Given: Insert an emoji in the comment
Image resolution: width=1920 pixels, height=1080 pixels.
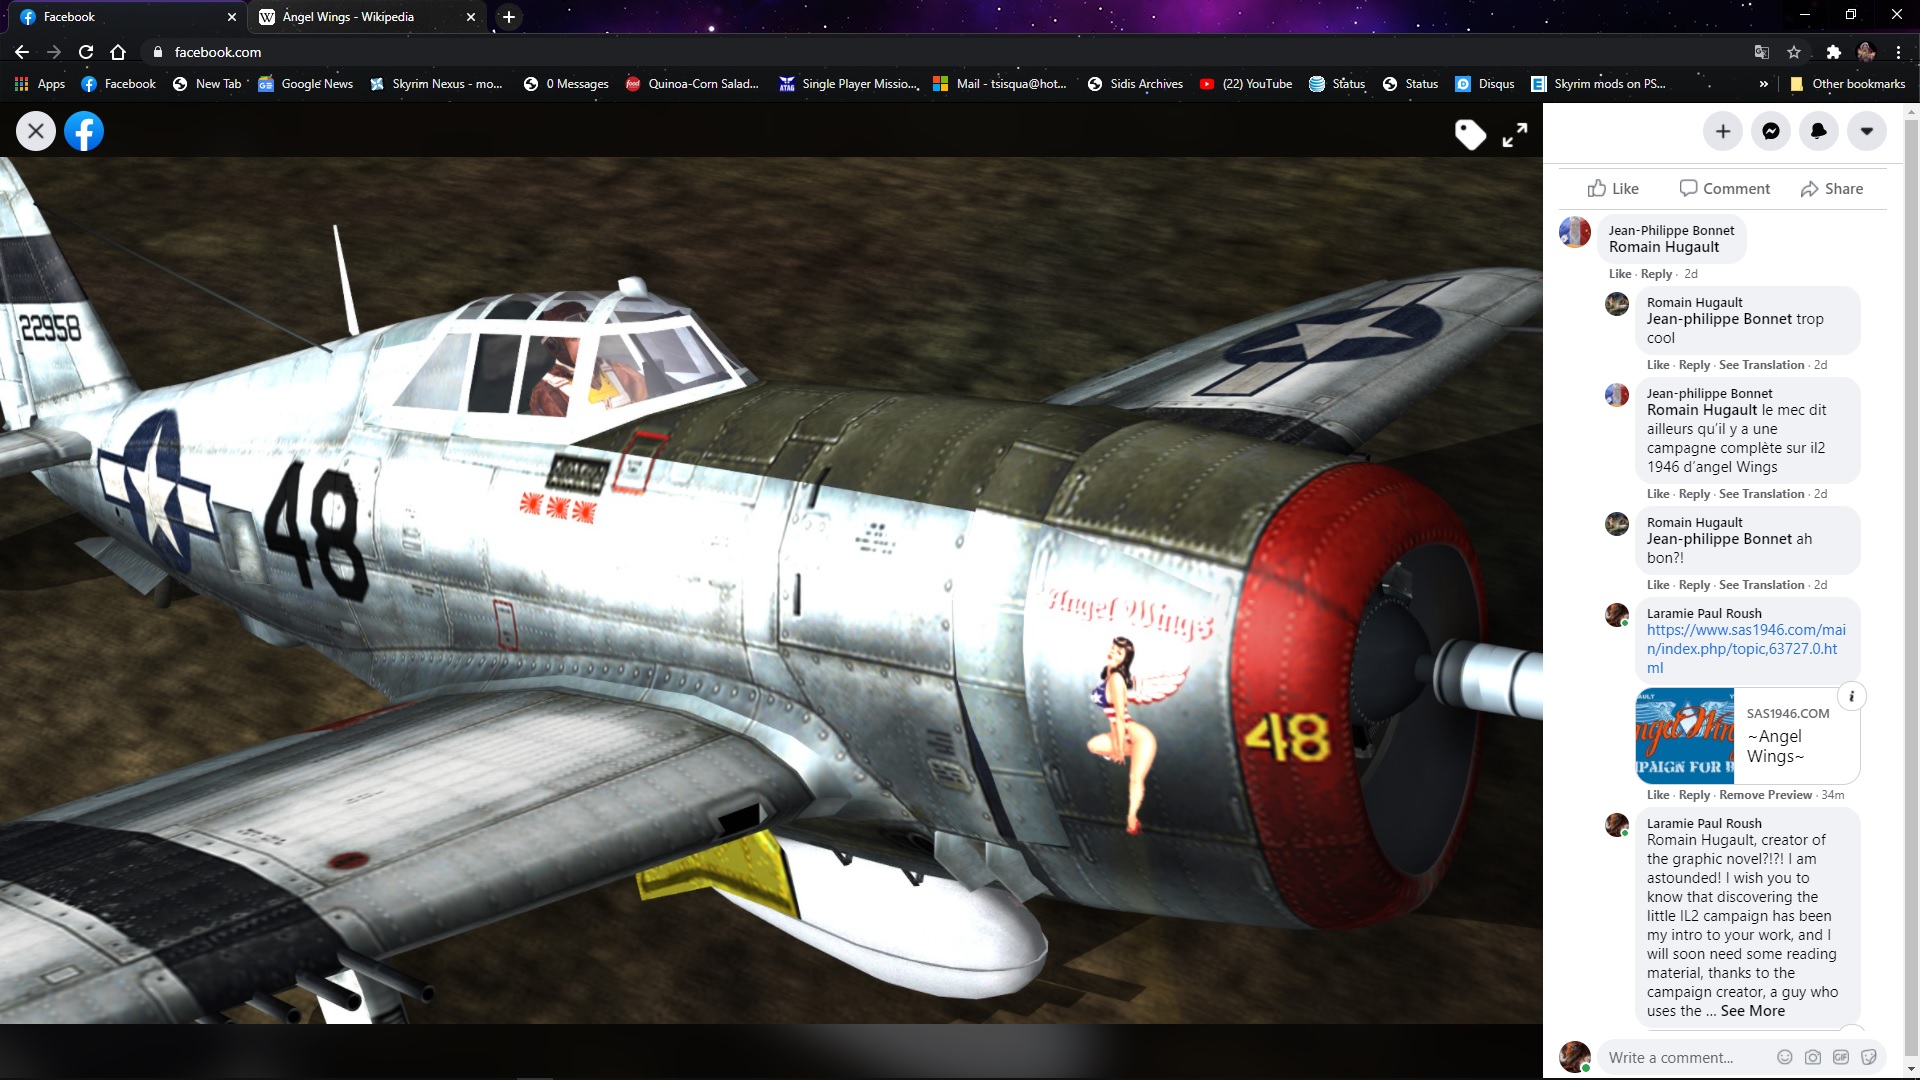Looking at the screenshot, I should click(x=1784, y=1057).
